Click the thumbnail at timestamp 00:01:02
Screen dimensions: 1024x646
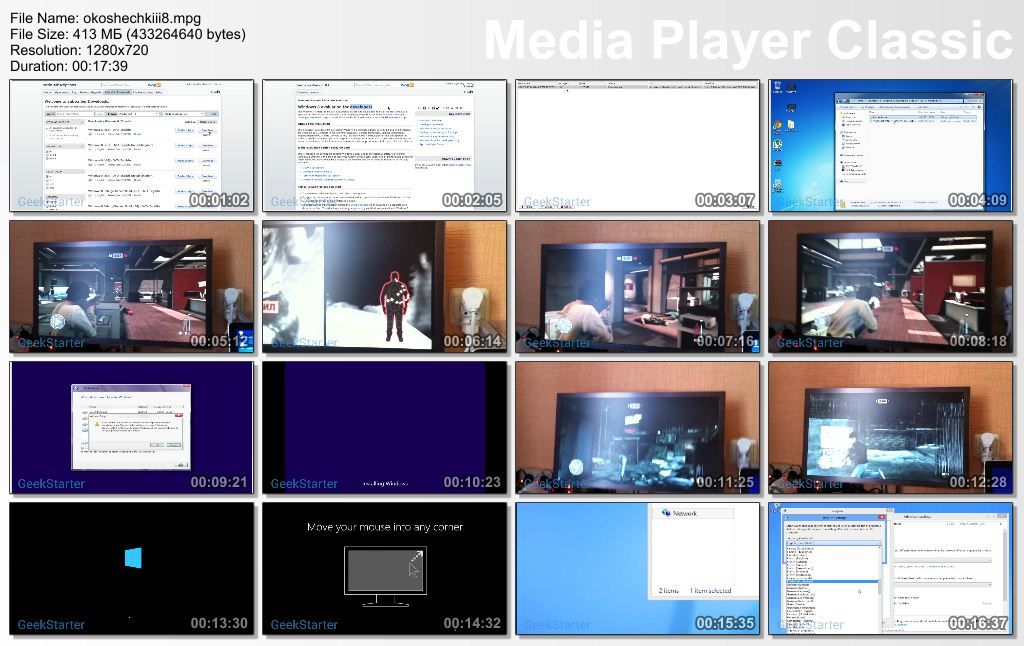(x=132, y=146)
